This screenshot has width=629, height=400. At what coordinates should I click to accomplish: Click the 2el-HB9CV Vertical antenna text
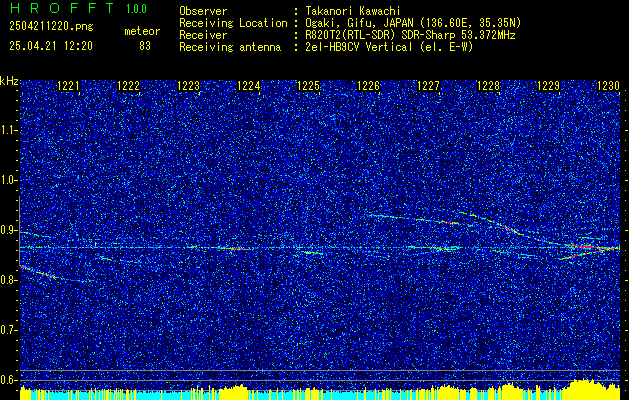(389, 47)
